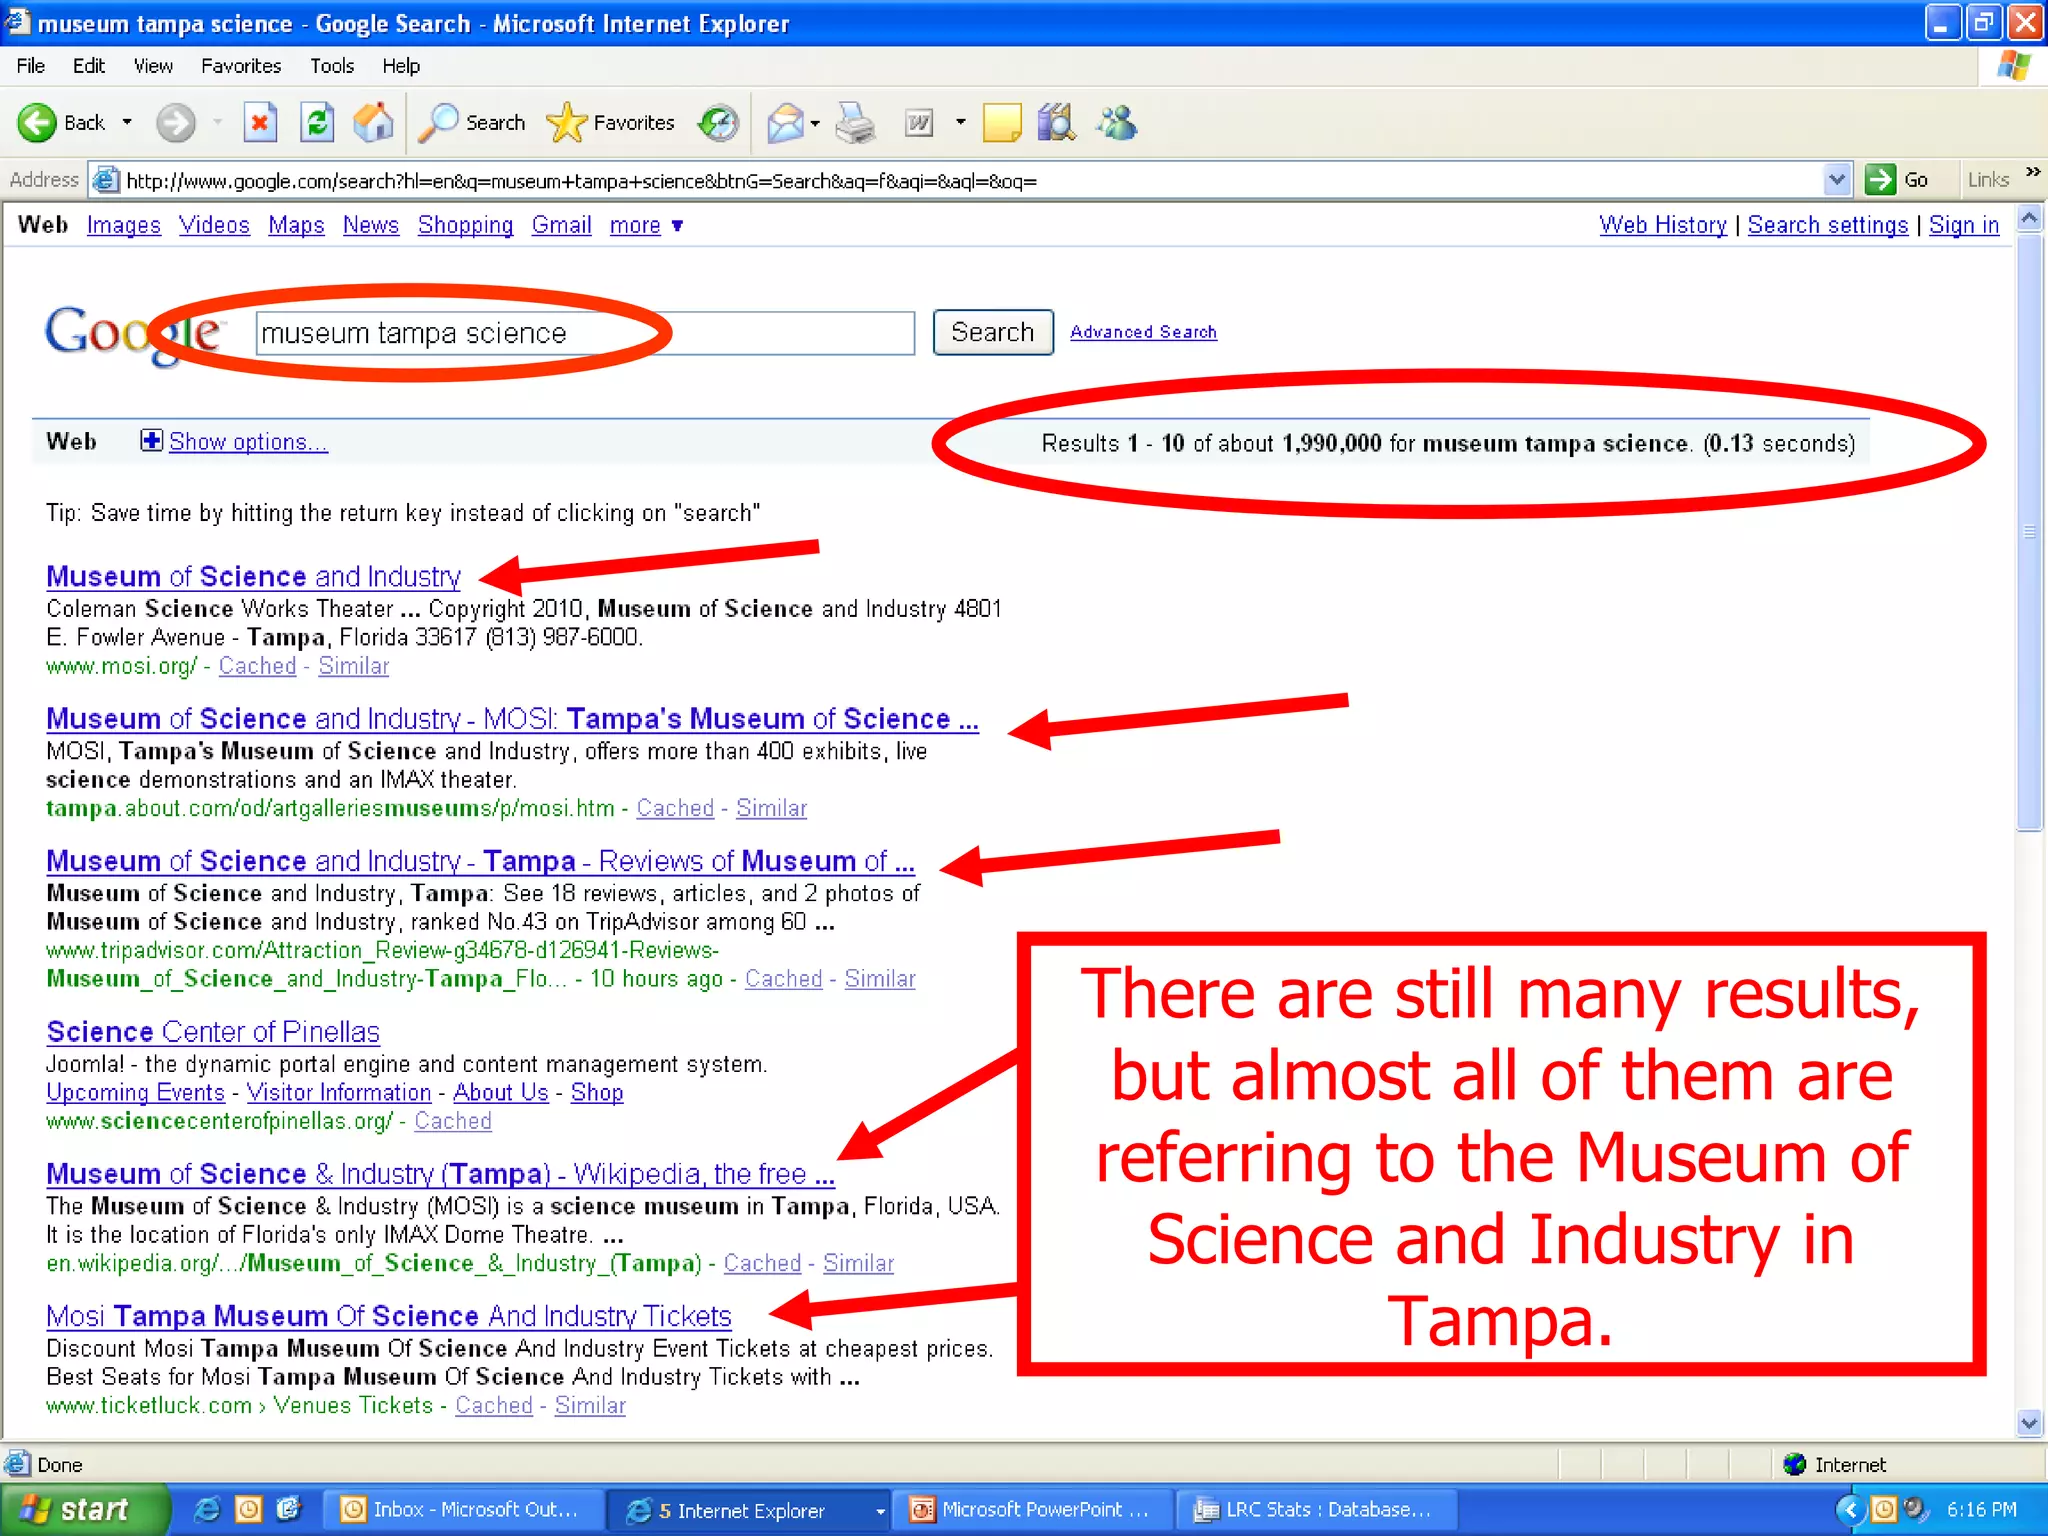Screen dimensions: 2048x1536
Task: Open the Google Maps link
Action: click(296, 226)
